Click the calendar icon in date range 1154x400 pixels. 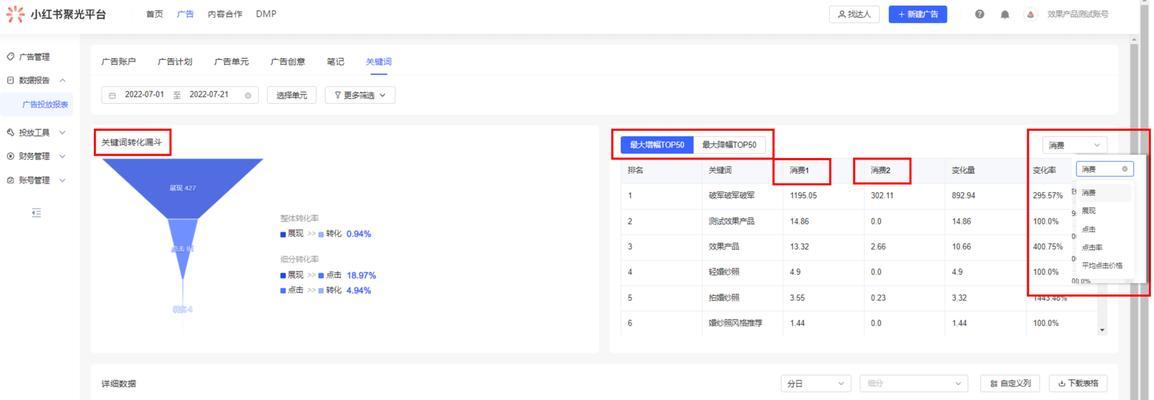coord(112,95)
